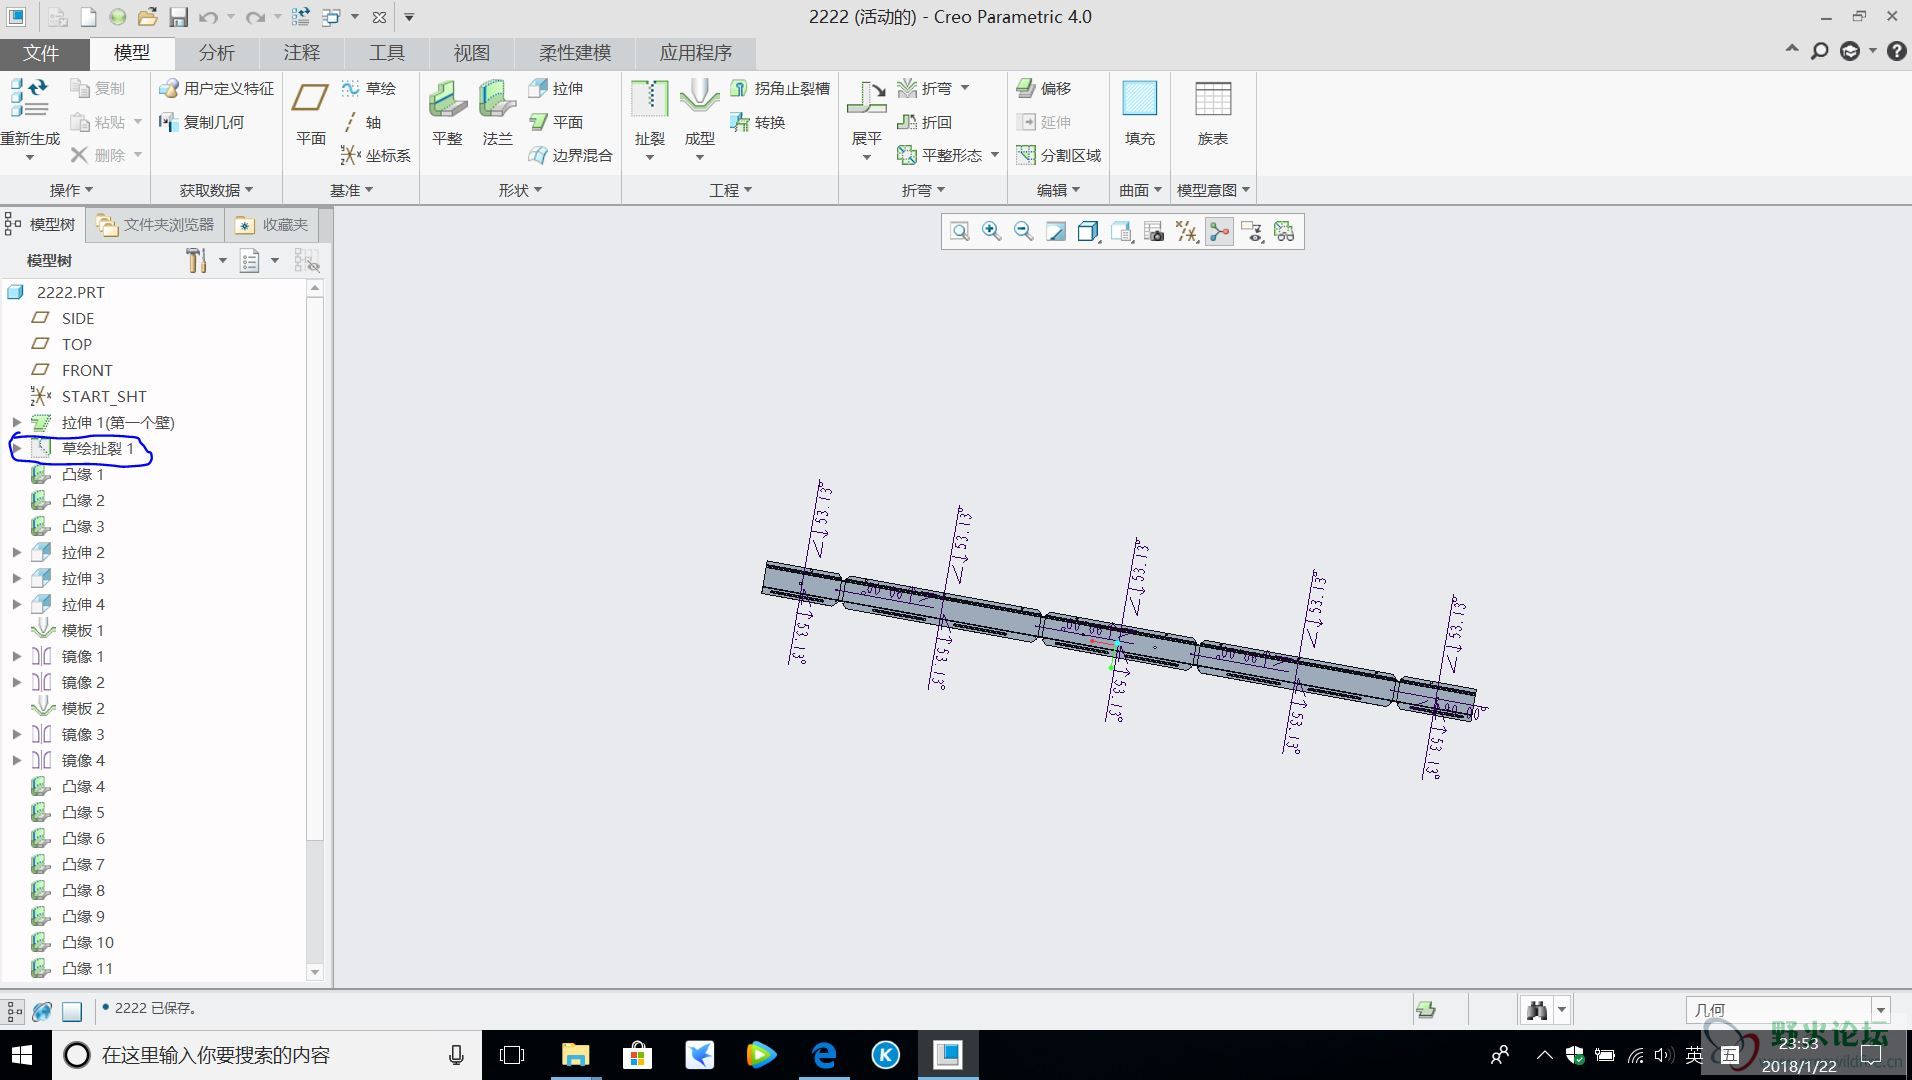Viewport: 1912px width, 1080px height.
Task: Click the Zoom In view icon
Action: point(991,232)
